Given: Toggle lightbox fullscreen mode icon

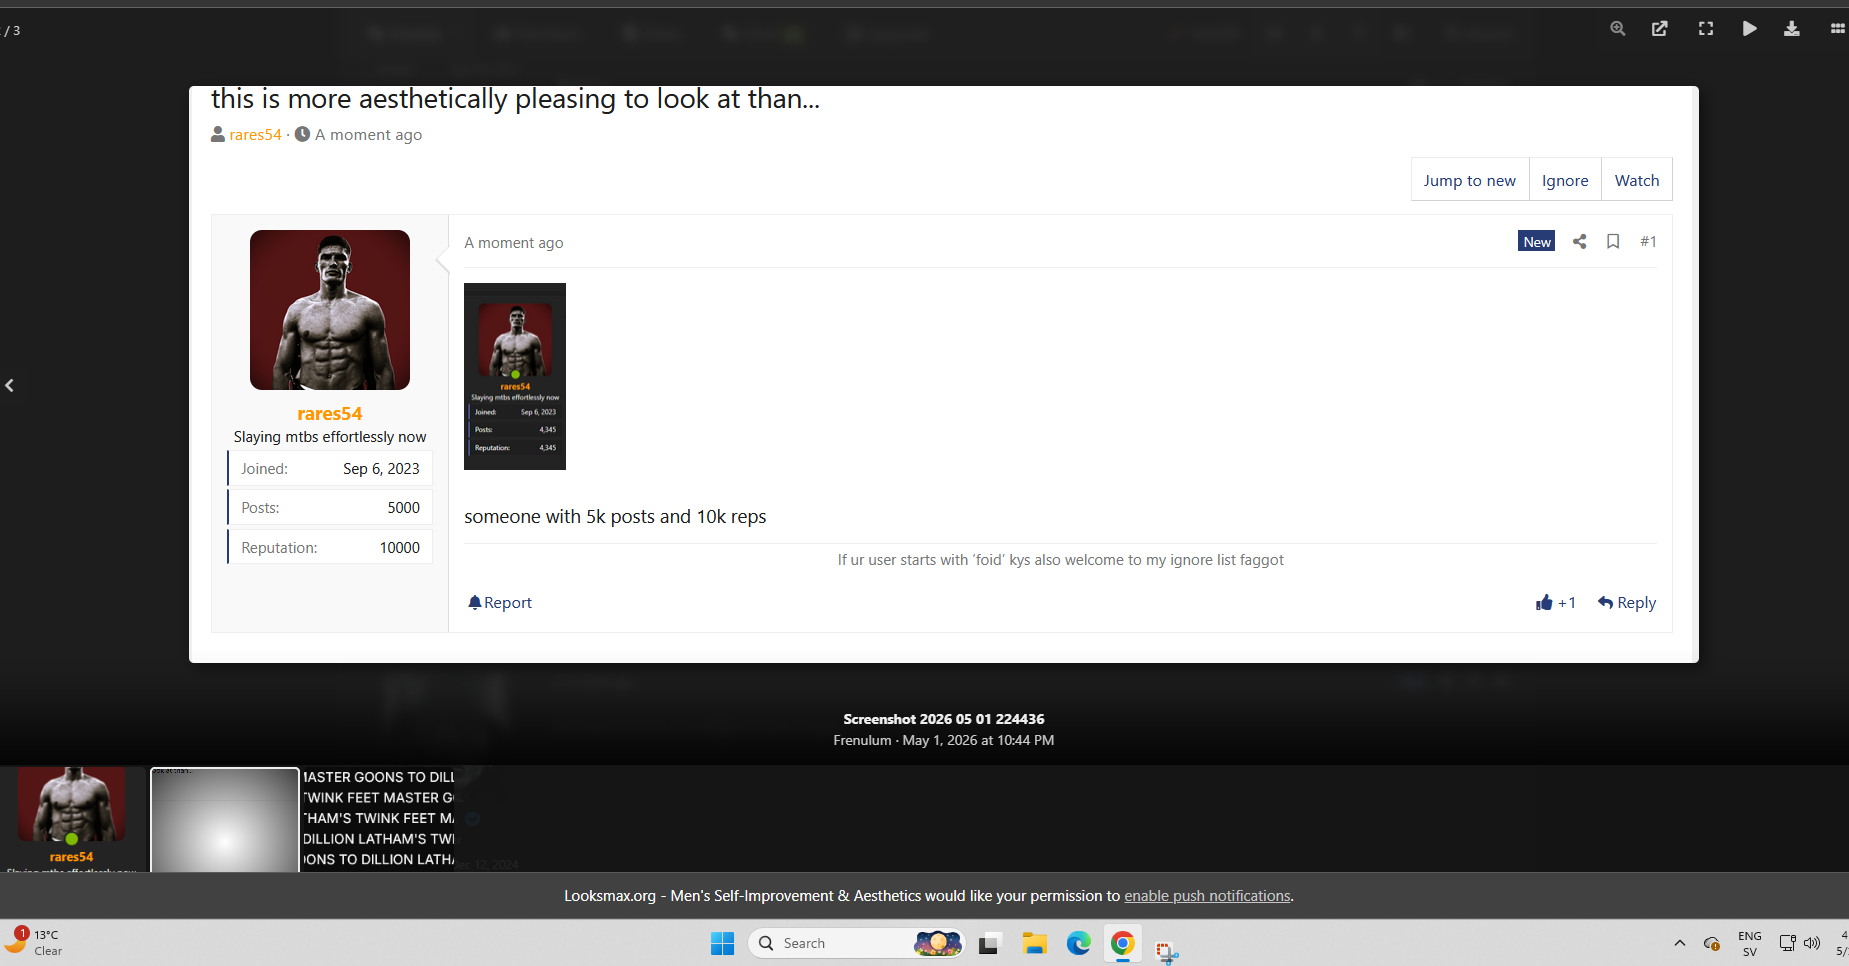Looking at the screenshot, I should (x=1706, y=29).
